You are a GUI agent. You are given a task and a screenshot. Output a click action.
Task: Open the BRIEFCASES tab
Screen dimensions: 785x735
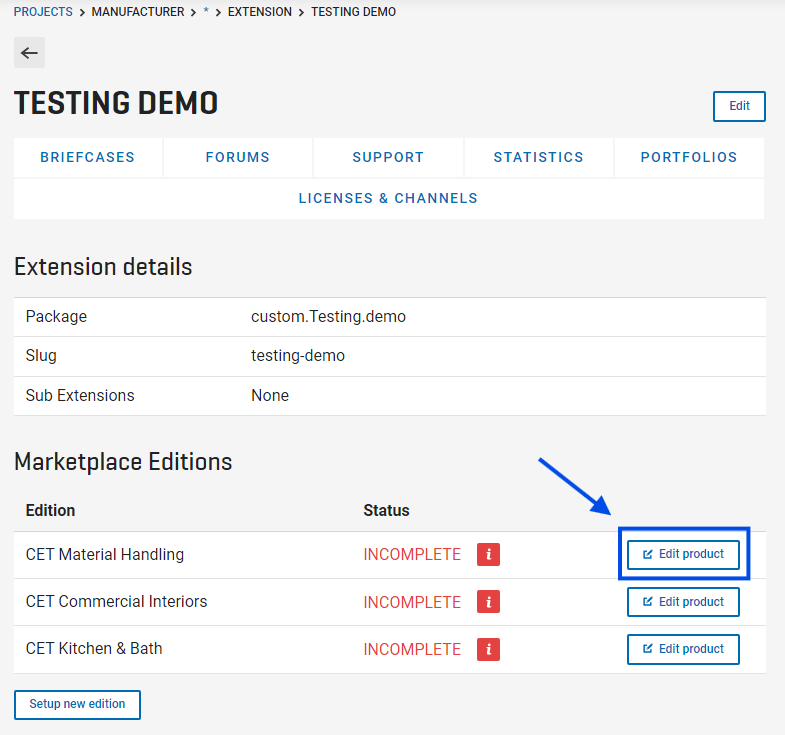click(88, 157)
